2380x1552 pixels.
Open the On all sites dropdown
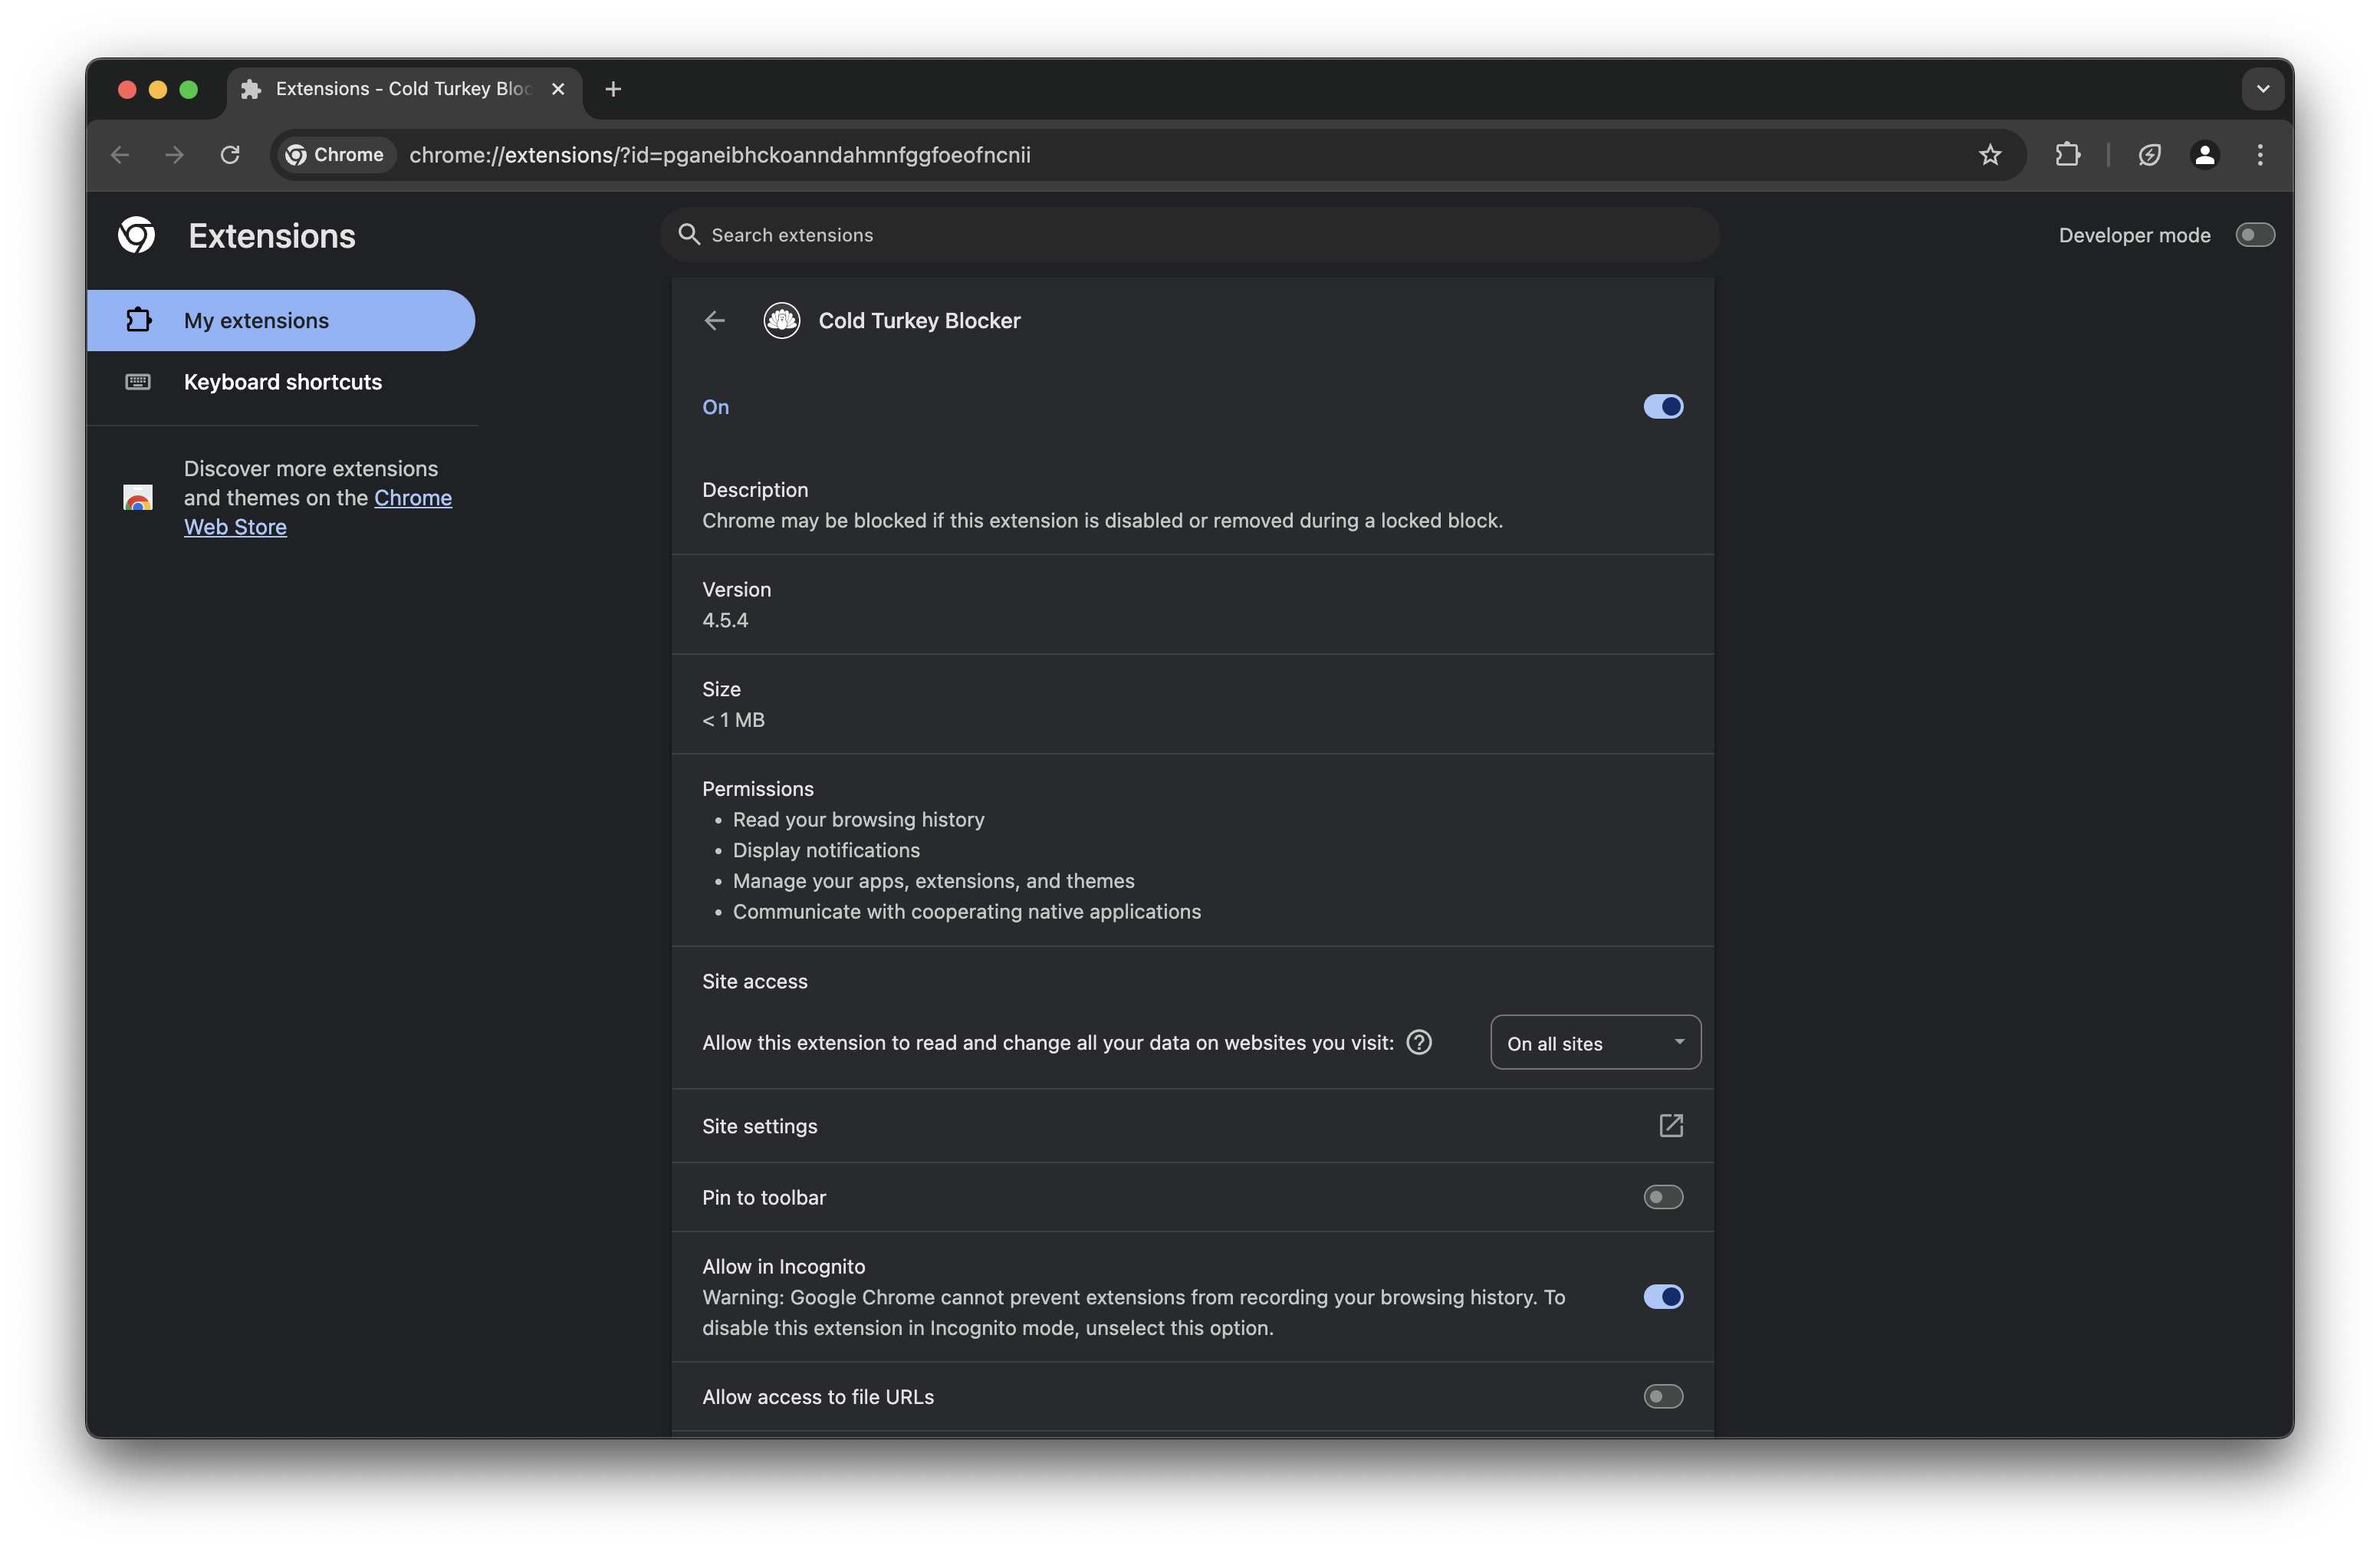(x=1595, y=1043)
